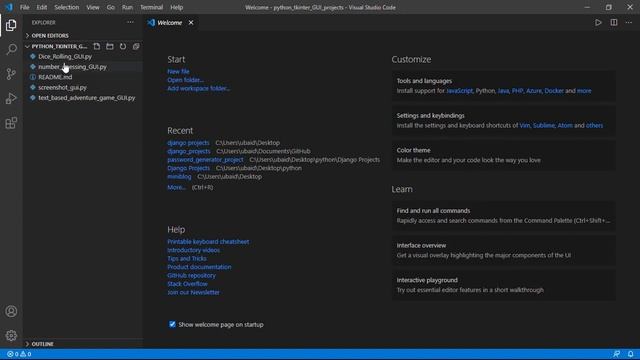The image size is (640, 360).
Task: Open the Color theme customize card
Action: (504, 155)
